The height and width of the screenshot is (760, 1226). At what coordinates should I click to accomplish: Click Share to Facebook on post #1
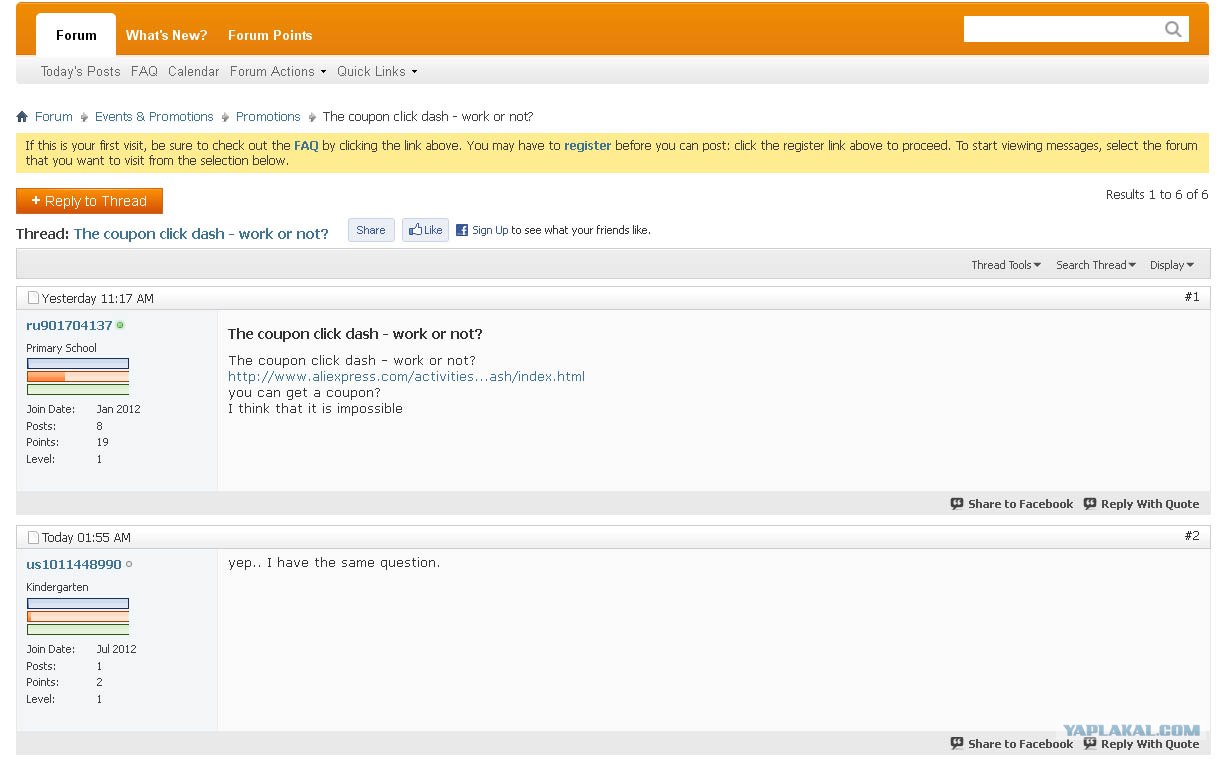pyautogui.click(x=1011, y=504)
